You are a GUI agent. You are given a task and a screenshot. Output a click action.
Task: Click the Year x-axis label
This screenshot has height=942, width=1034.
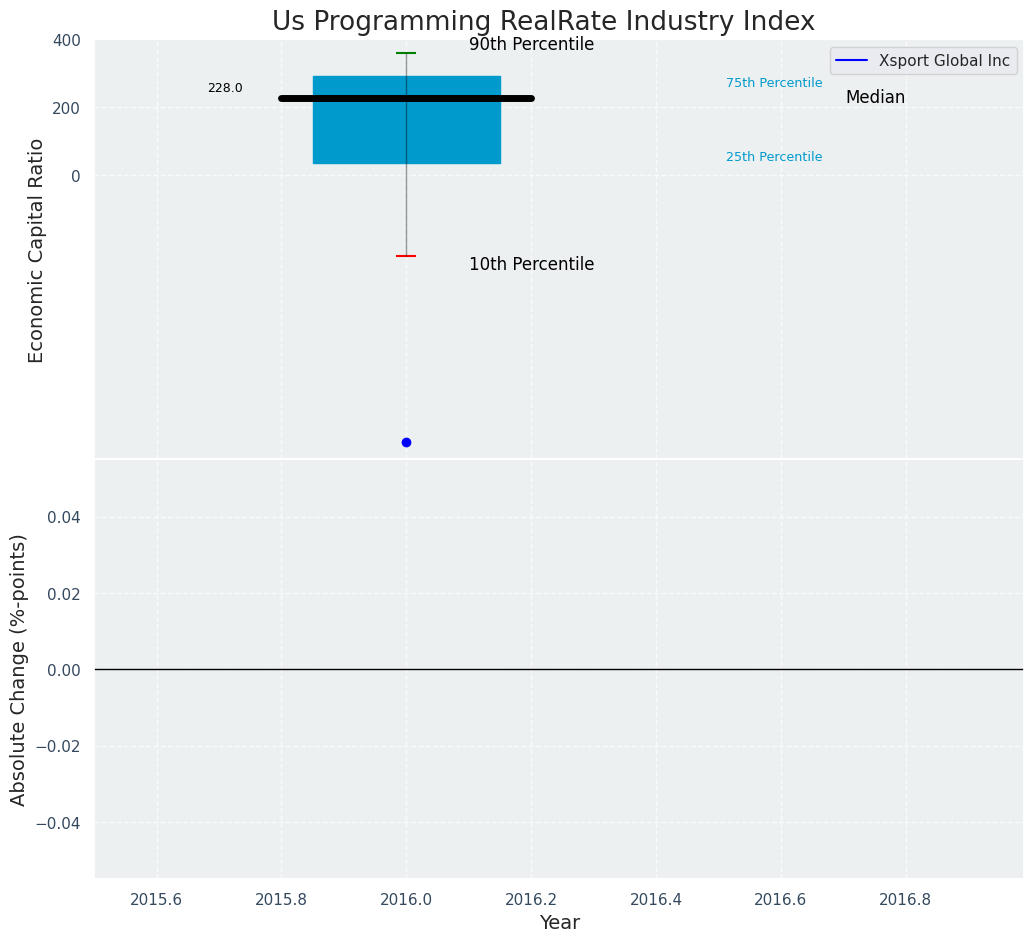coord(559,923)
